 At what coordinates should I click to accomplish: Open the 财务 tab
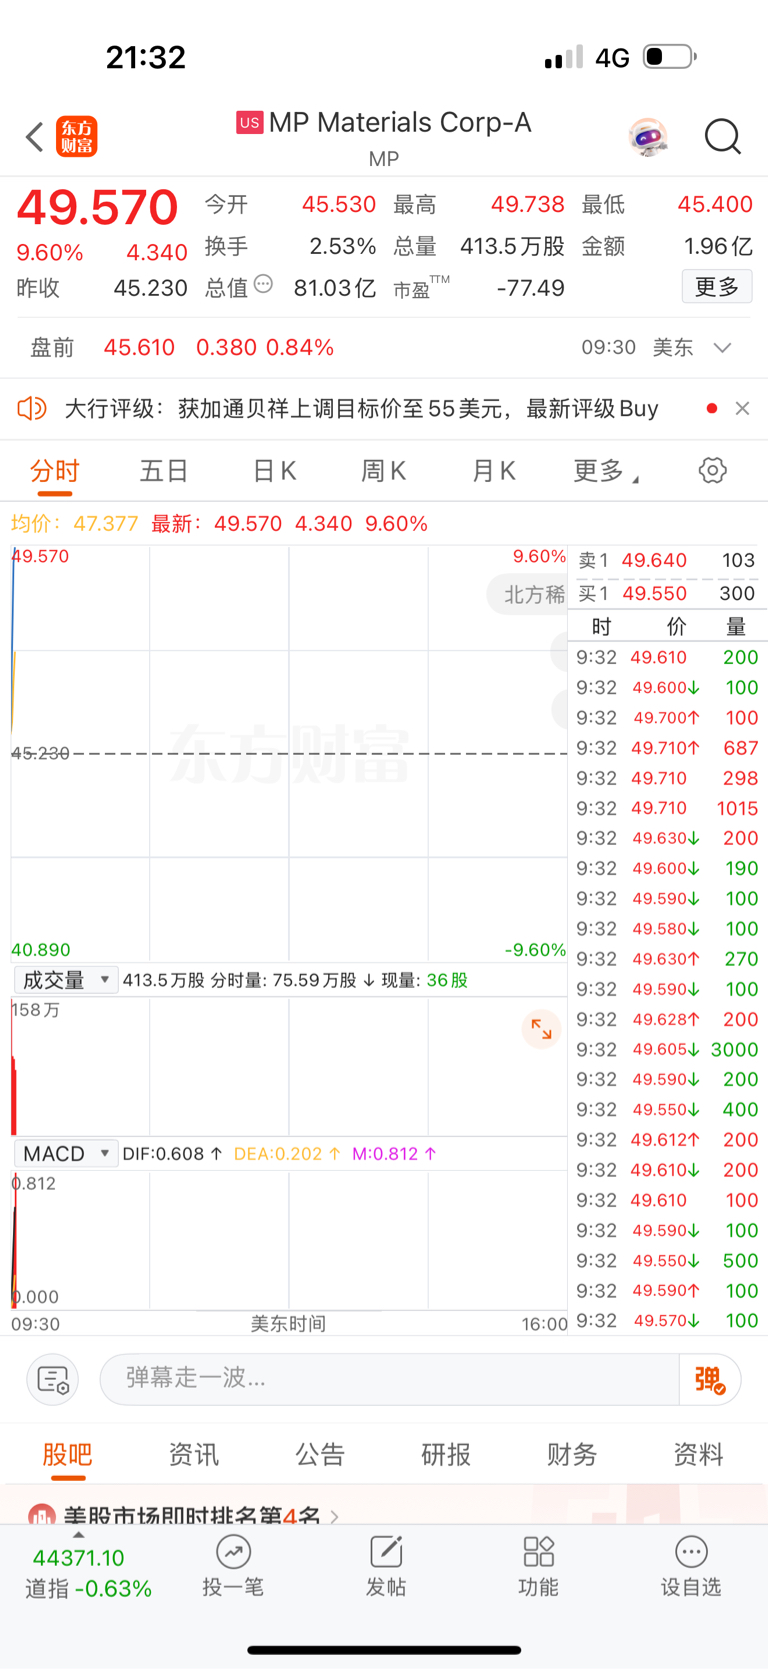tap(572, 1455)
